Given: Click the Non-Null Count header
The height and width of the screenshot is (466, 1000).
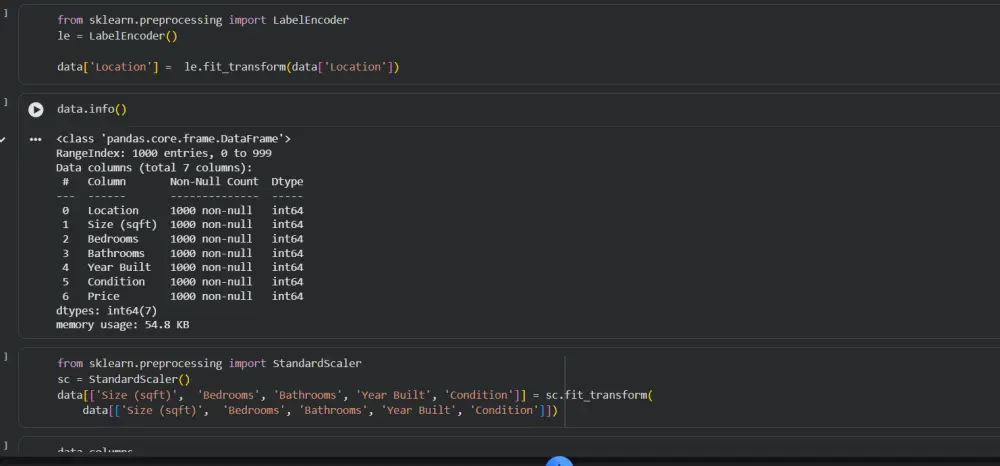Looking at the screenshot, I should point(214,182).
